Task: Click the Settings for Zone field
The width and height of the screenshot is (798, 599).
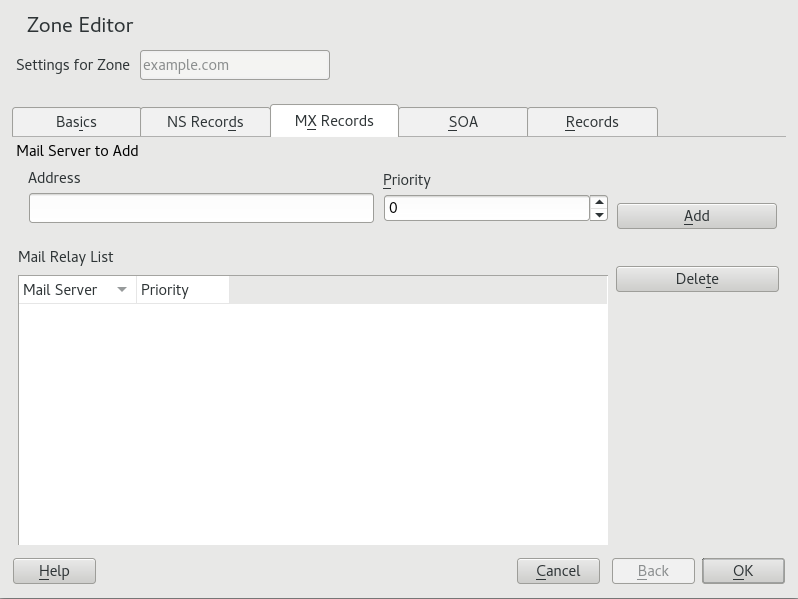Action: click(x=234, y=65)
